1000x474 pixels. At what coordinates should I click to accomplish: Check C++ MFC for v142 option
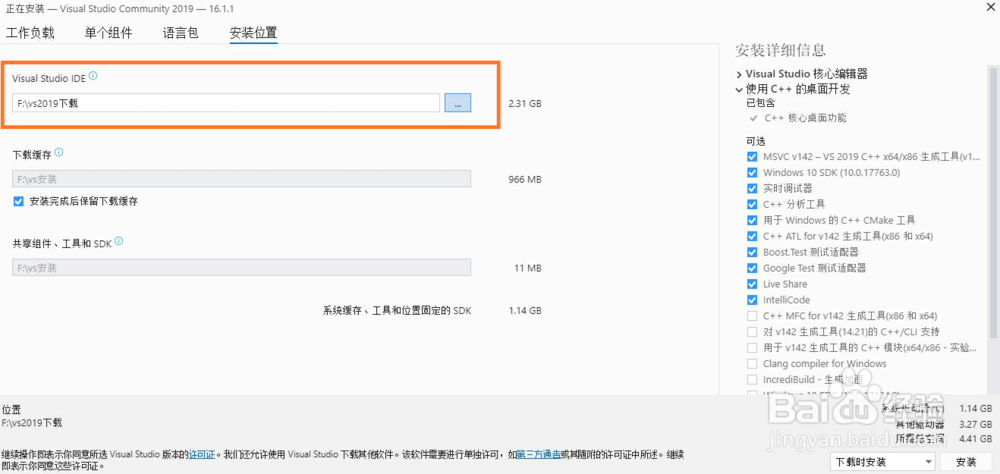pyautogui.click(x=751, y=316)
